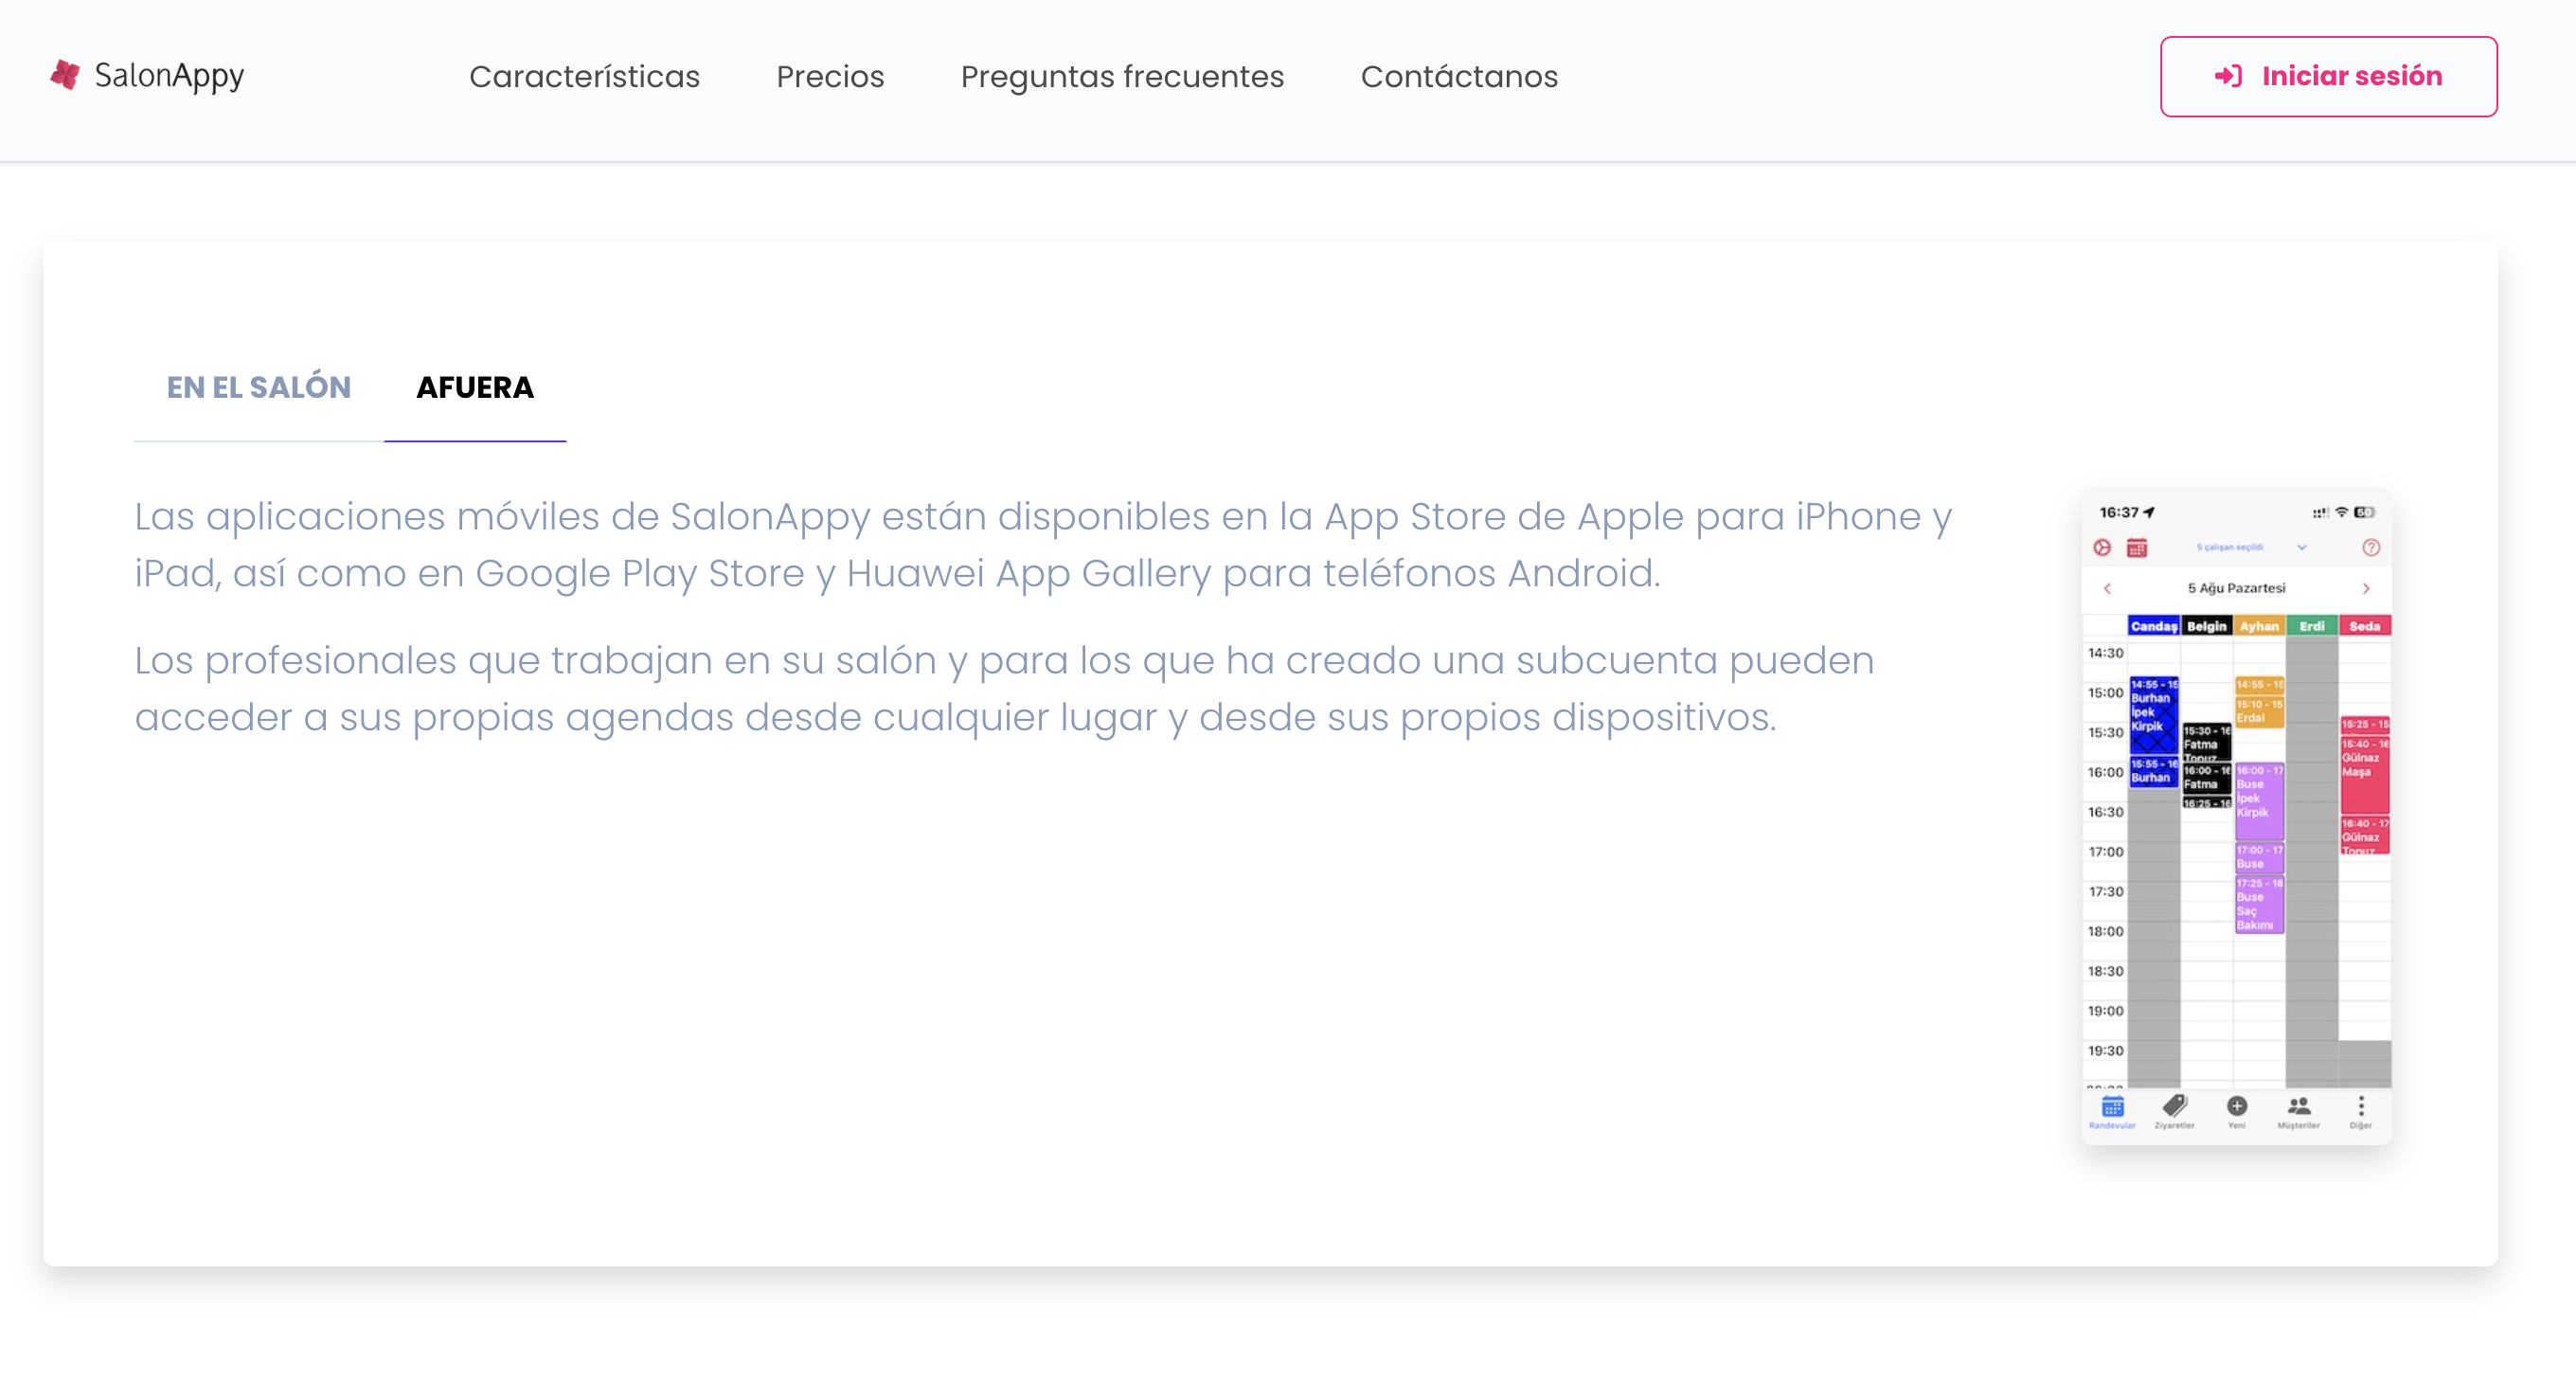Switch to the EN EL SALÓN tab

click(258, 387)
